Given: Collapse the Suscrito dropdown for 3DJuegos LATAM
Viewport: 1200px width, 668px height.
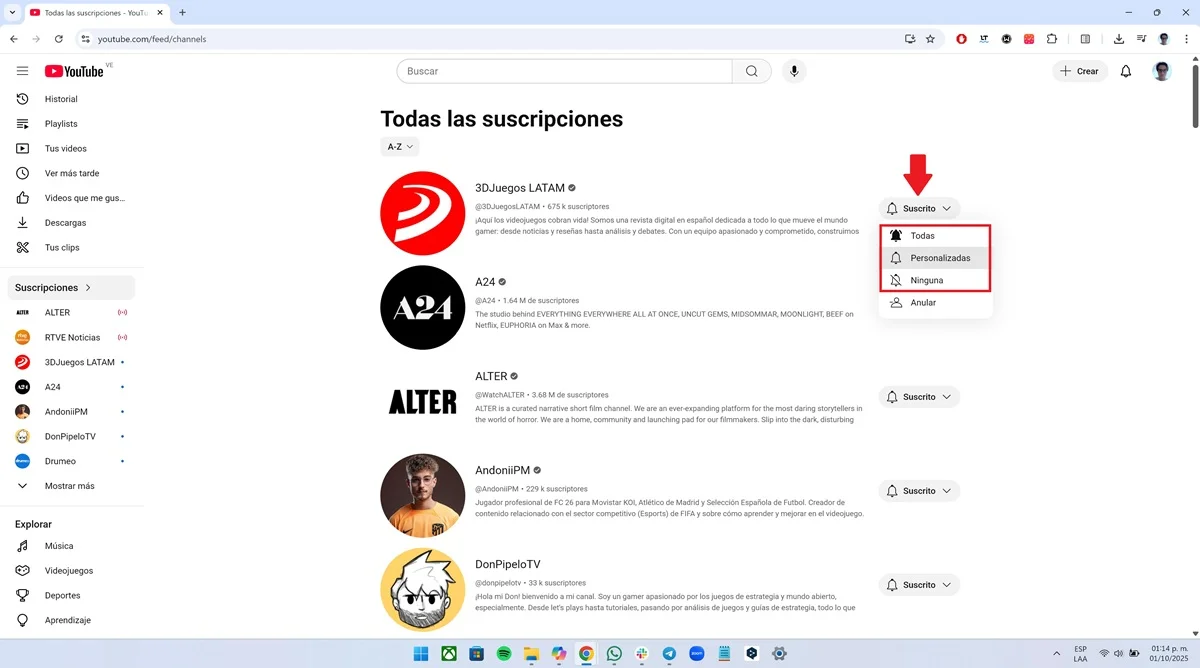Looking at the screenshot, I should click(919, 209).
